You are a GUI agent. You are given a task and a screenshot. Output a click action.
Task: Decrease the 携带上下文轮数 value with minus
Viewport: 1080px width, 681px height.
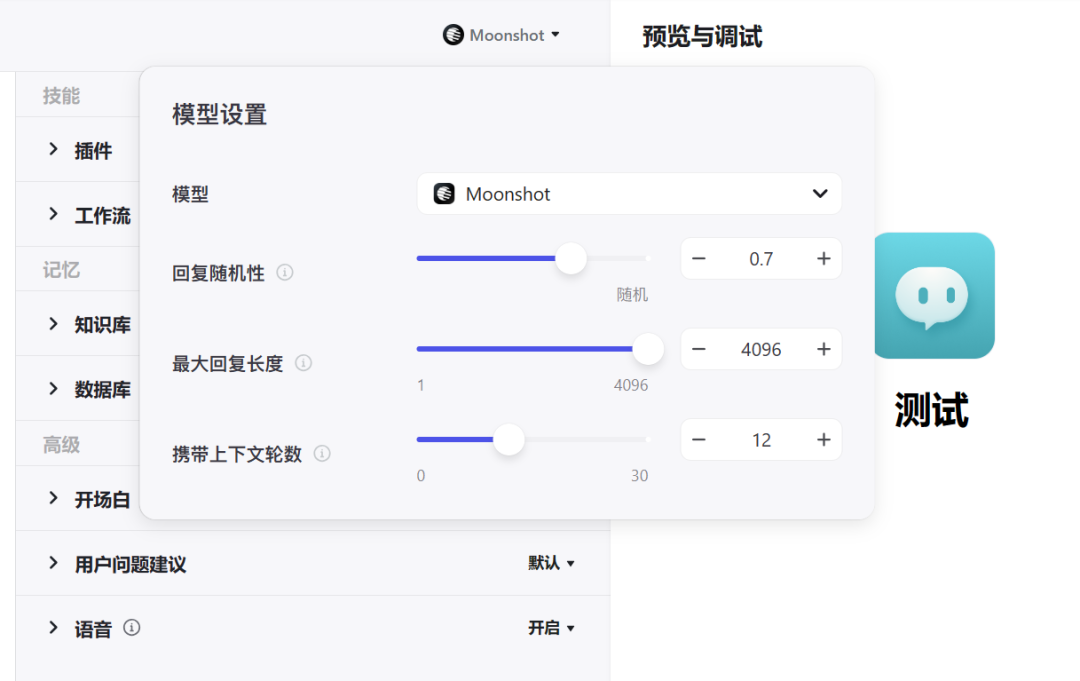698,440
